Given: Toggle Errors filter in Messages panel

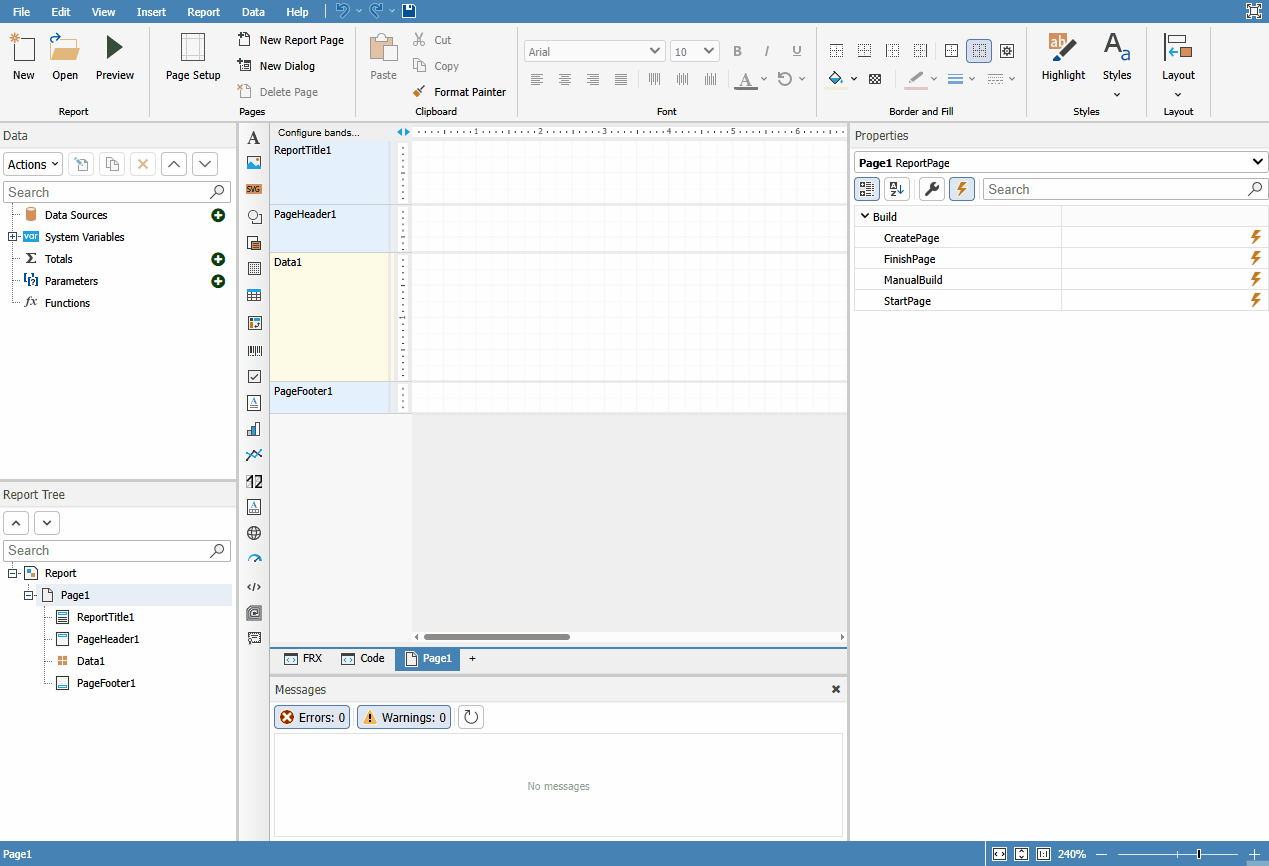Looking at the screenshot, I should point(312,717).
